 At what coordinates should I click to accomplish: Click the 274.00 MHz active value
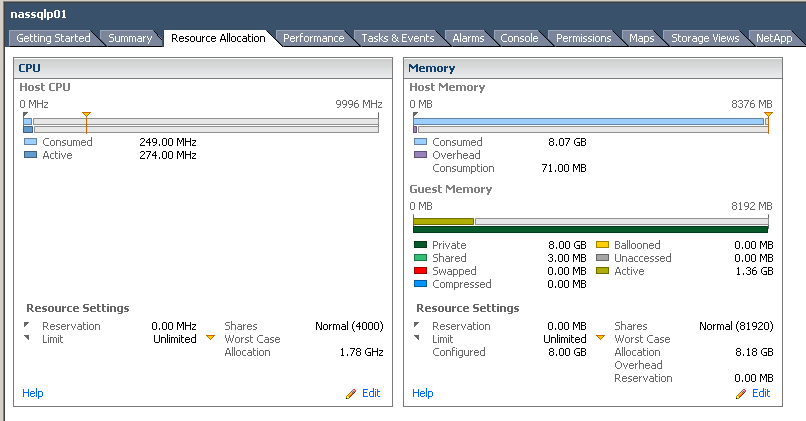pos(168,155)
